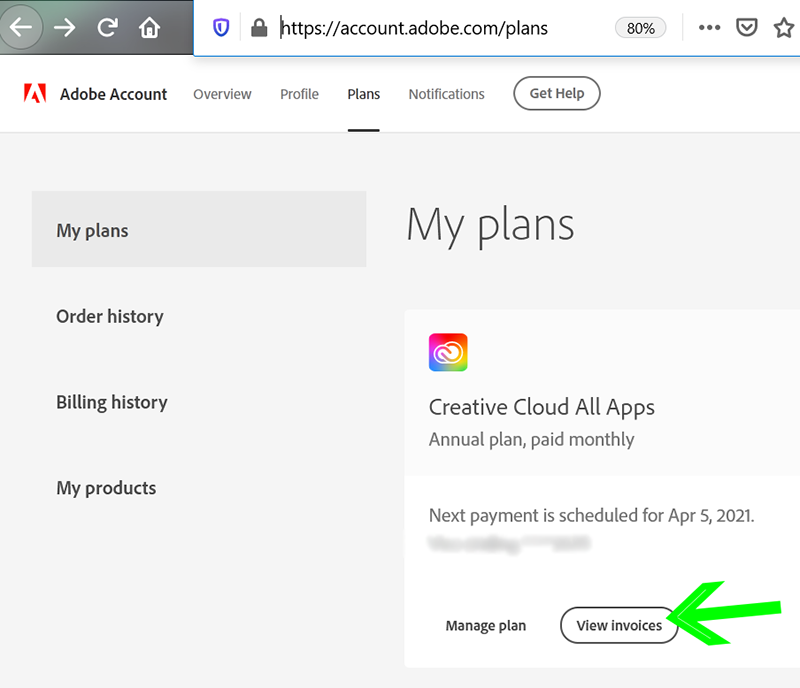Open the Notifications section

pyautogui.click(x=446, y=93)
